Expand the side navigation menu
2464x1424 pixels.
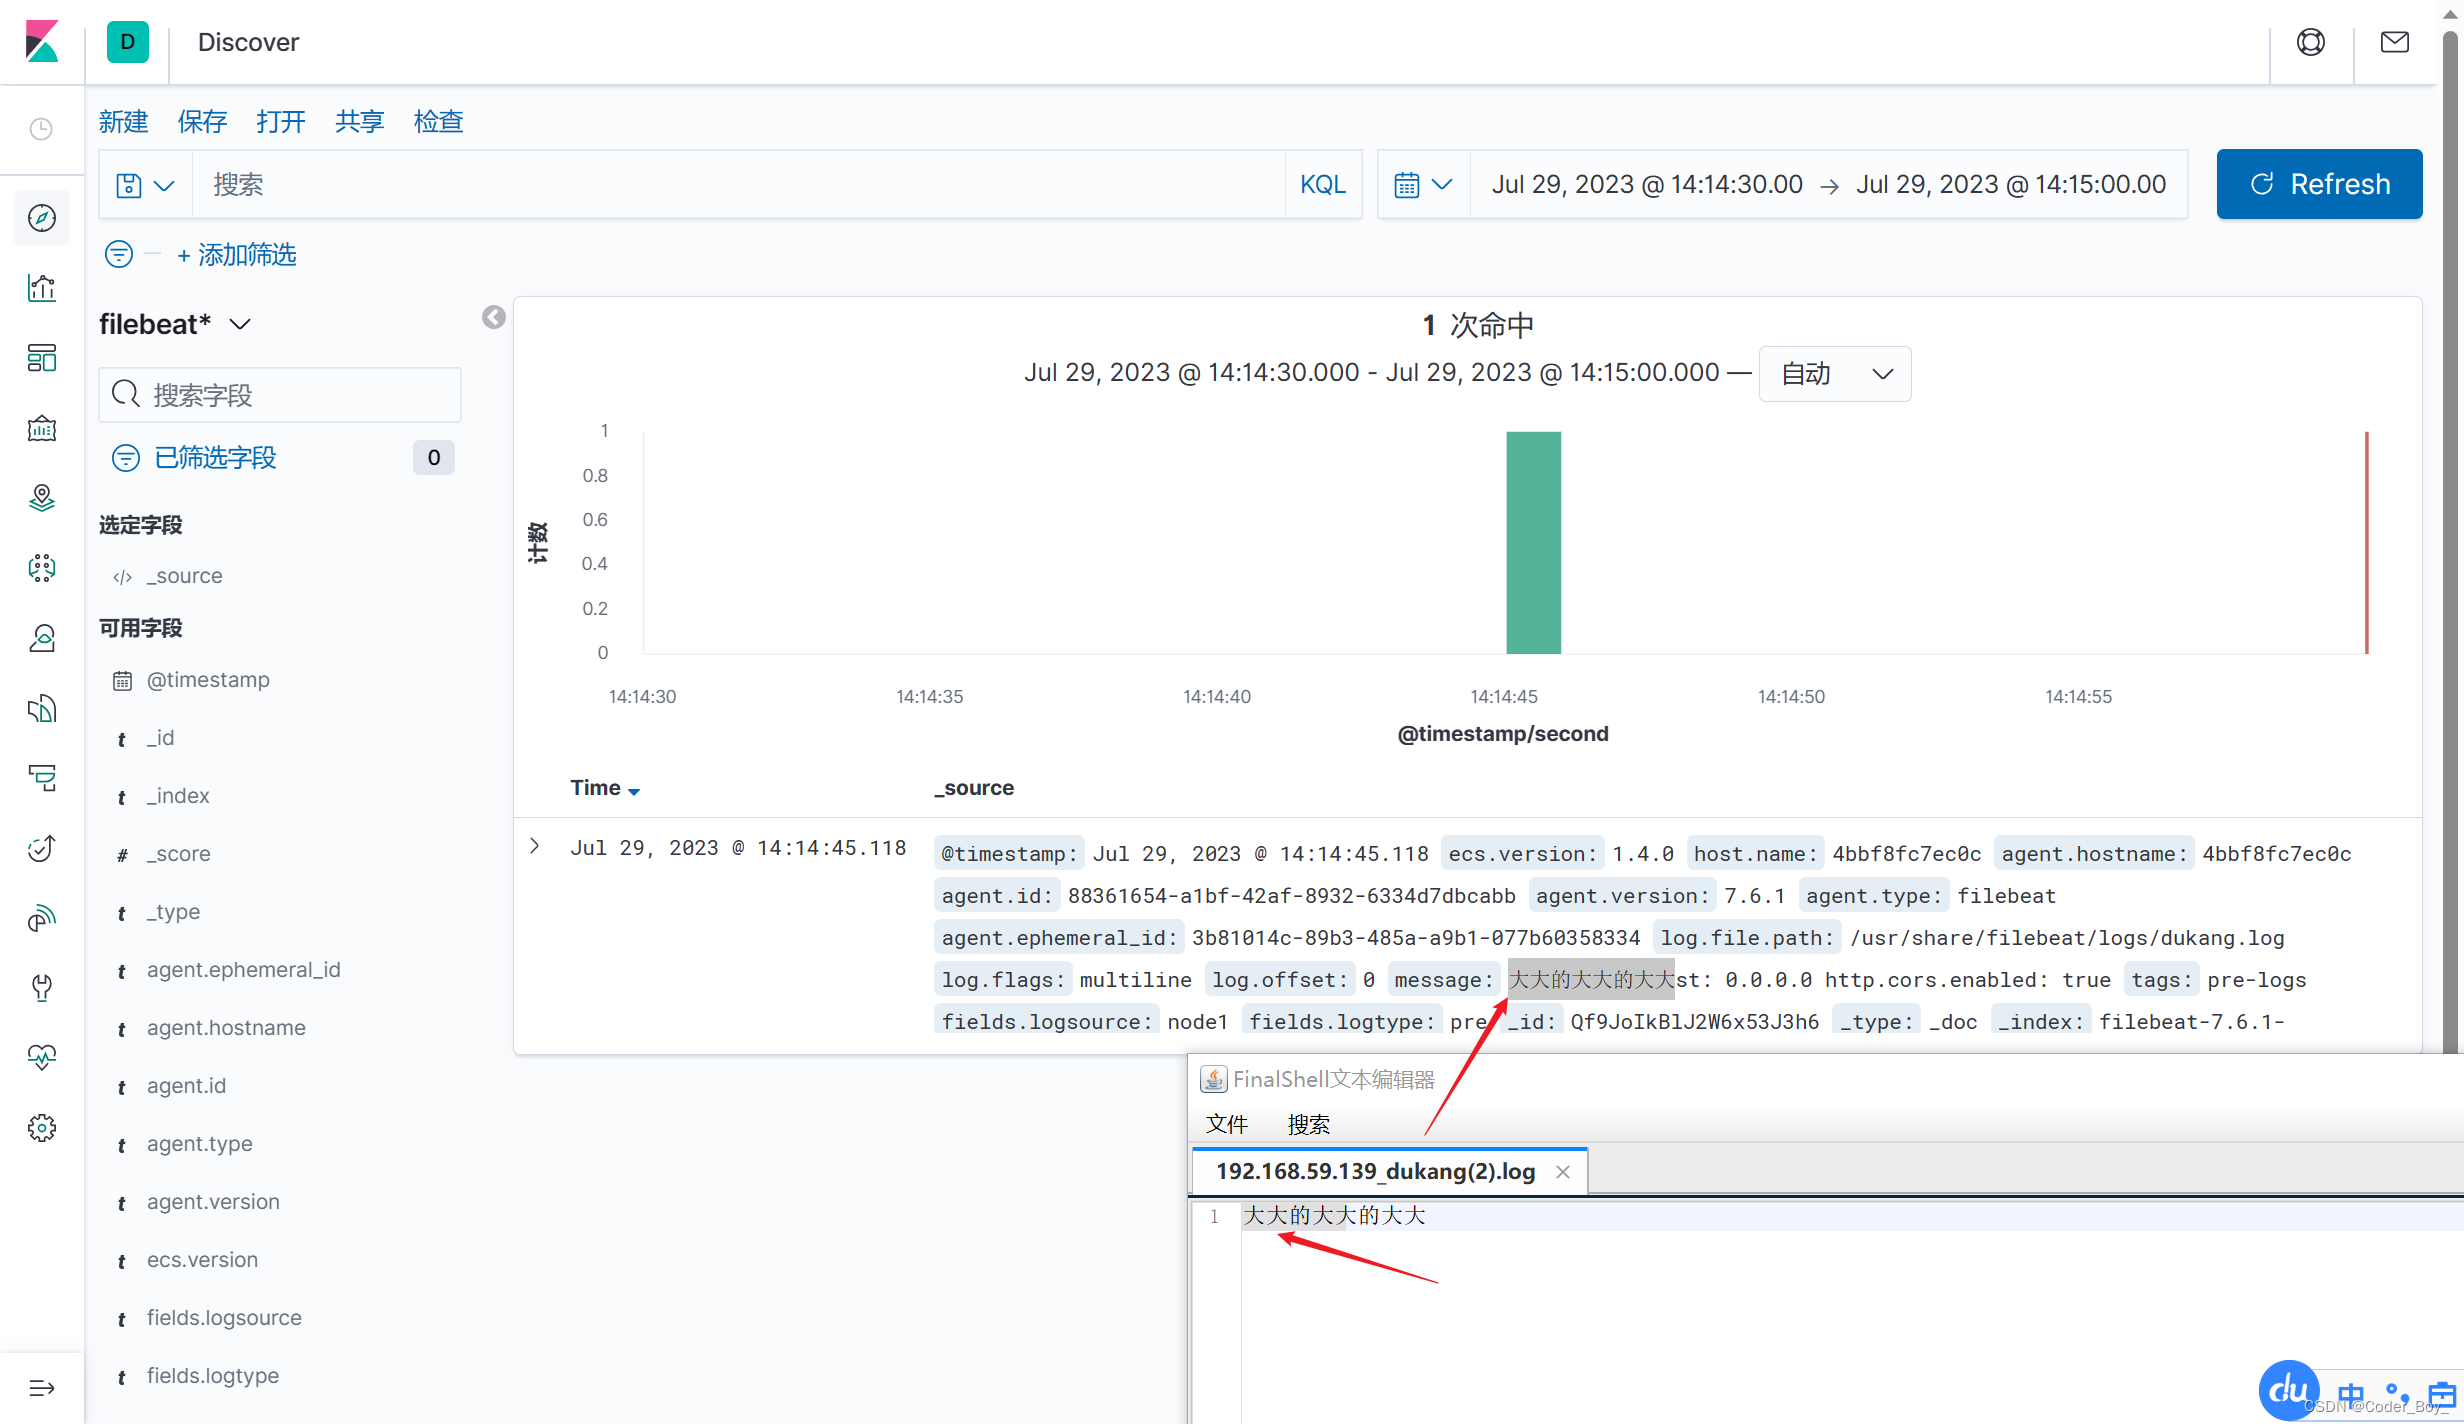(x=42, y=1388)
